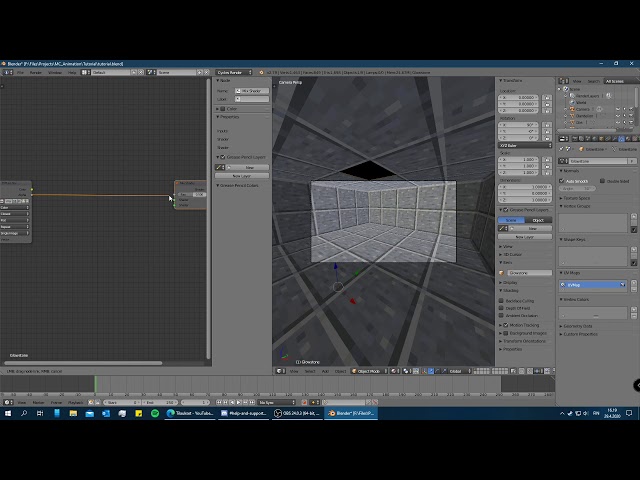Click the End frame field in timeline
This screenshot has width=640, height=480.
(x=160, y=402)
